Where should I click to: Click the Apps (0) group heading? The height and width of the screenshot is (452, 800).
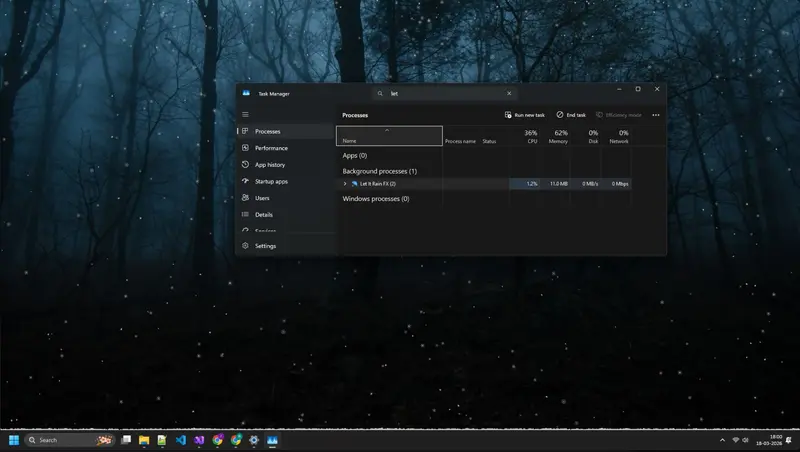coord(355,156)
